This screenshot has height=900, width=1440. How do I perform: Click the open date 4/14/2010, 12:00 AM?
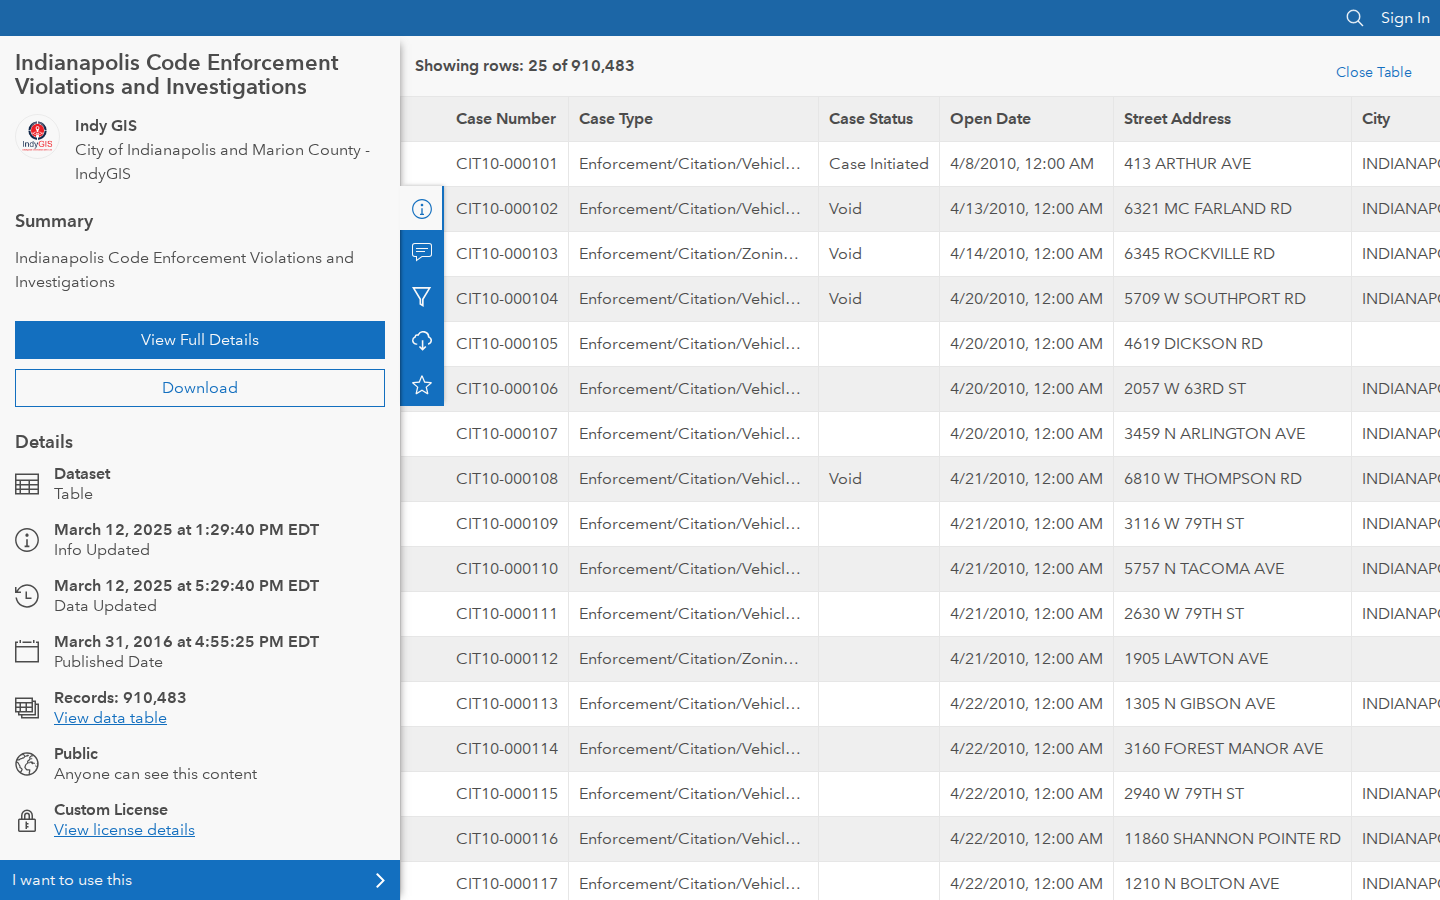tap(1026, 254)
